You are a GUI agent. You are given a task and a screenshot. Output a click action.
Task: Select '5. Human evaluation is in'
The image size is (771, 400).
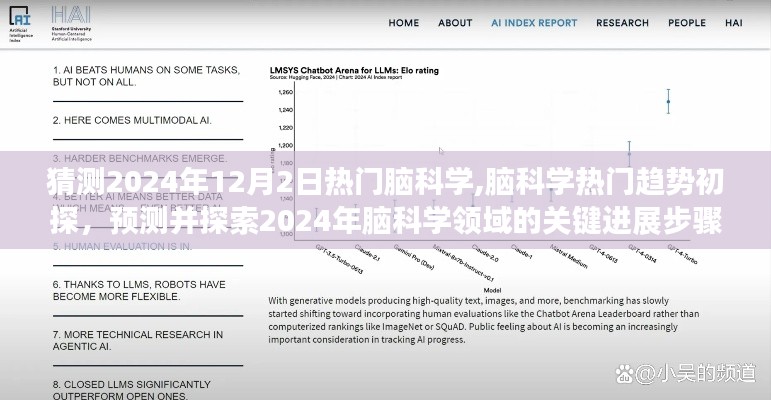pyautogui.click(x=122, y=246)
